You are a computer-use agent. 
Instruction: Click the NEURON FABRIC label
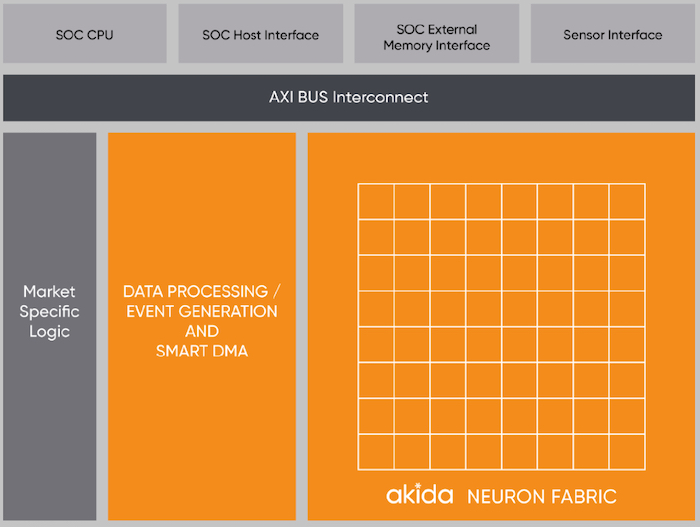pos(542,497)
